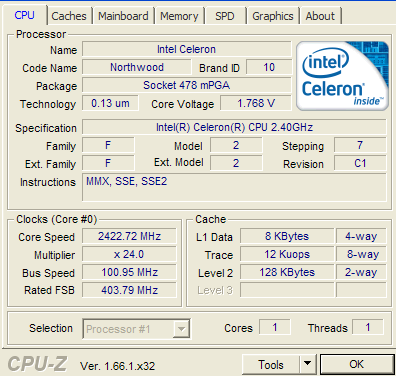Click the Bus Speed value 100.95 MHz

[x=129, y=272]
